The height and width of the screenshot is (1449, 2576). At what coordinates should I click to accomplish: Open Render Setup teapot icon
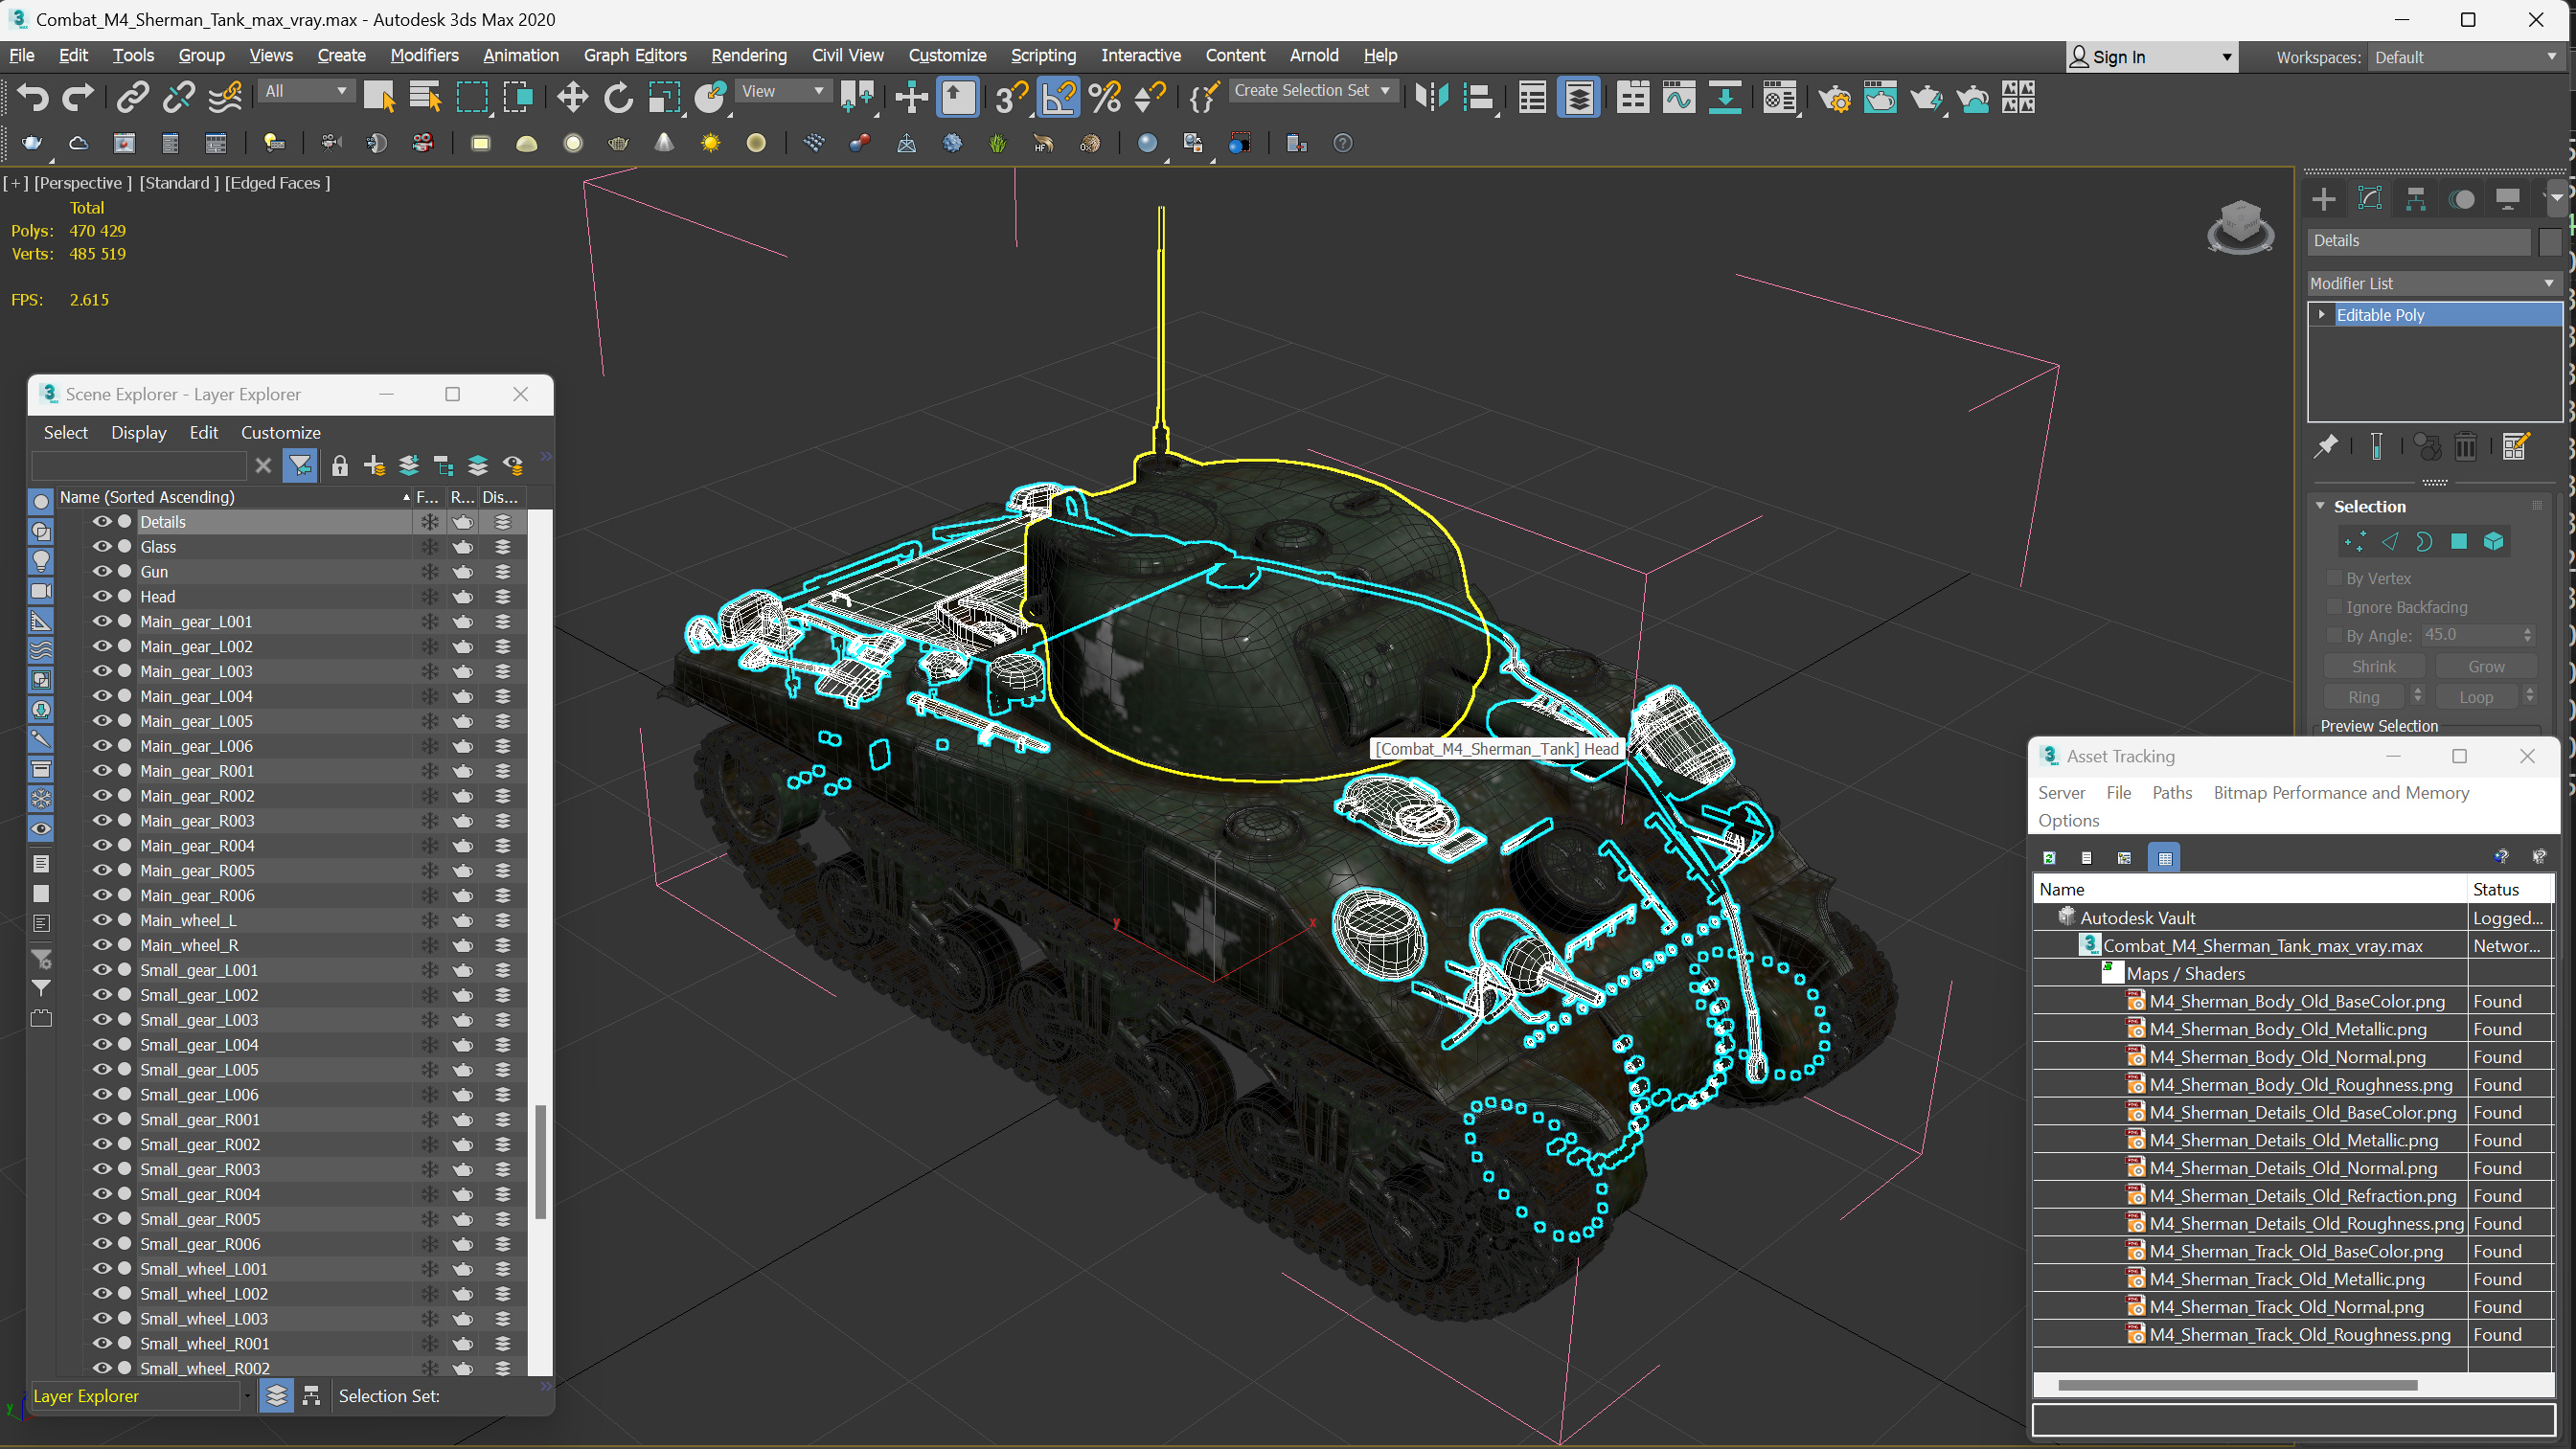point(1834,97)
